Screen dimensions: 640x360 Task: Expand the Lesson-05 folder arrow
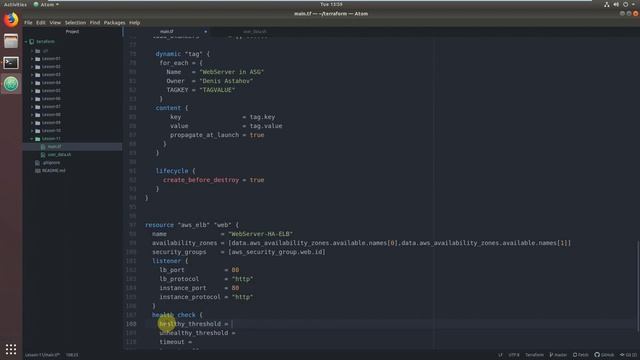[x=32, y=91]
